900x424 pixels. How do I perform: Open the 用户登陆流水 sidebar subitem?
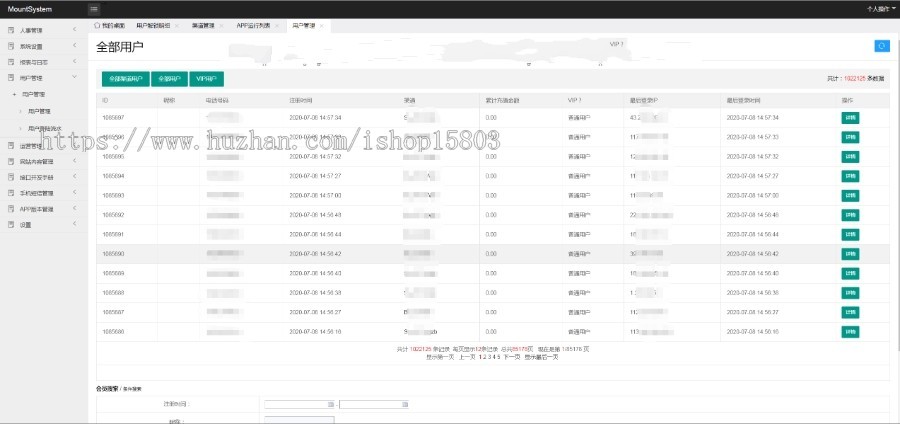pyautogui.click(x=45, y=129)
